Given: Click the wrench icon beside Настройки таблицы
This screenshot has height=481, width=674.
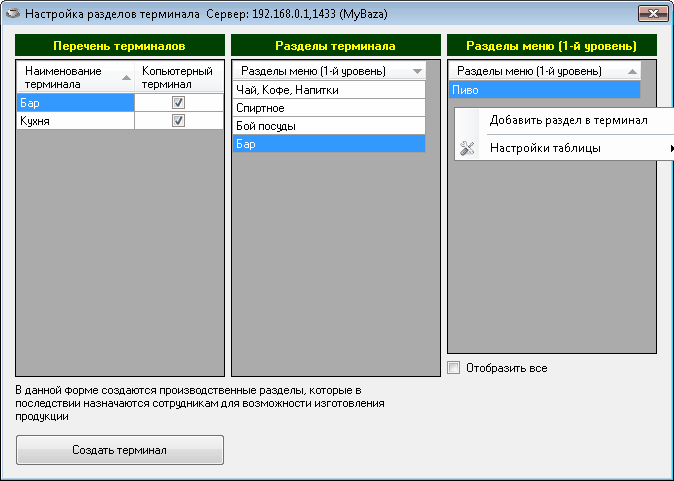Looking at the screenshot, I should tap(467, 149).
